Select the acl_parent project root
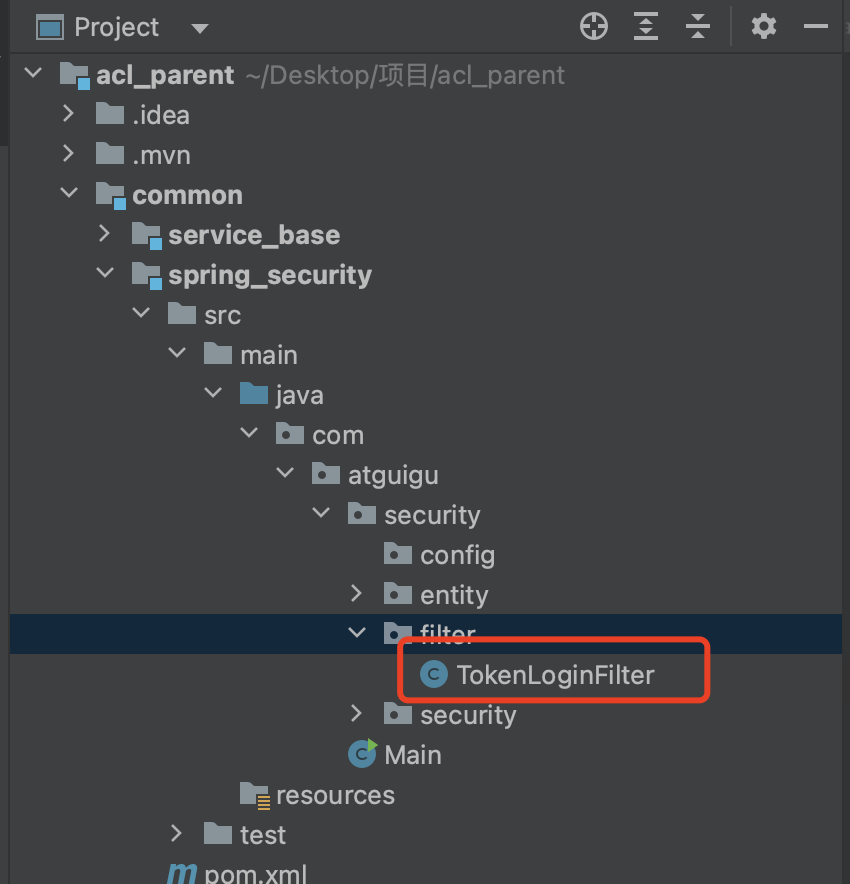Image resolution: width=850 pixels, height=884 pixels. (164, 75)
